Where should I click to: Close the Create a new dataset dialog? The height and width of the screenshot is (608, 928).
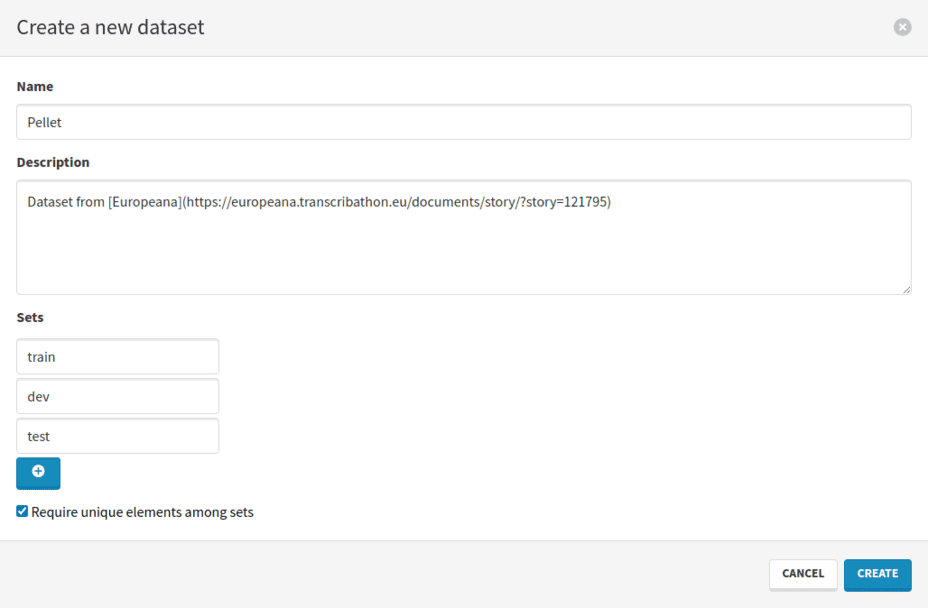click(x=902, y=27)
